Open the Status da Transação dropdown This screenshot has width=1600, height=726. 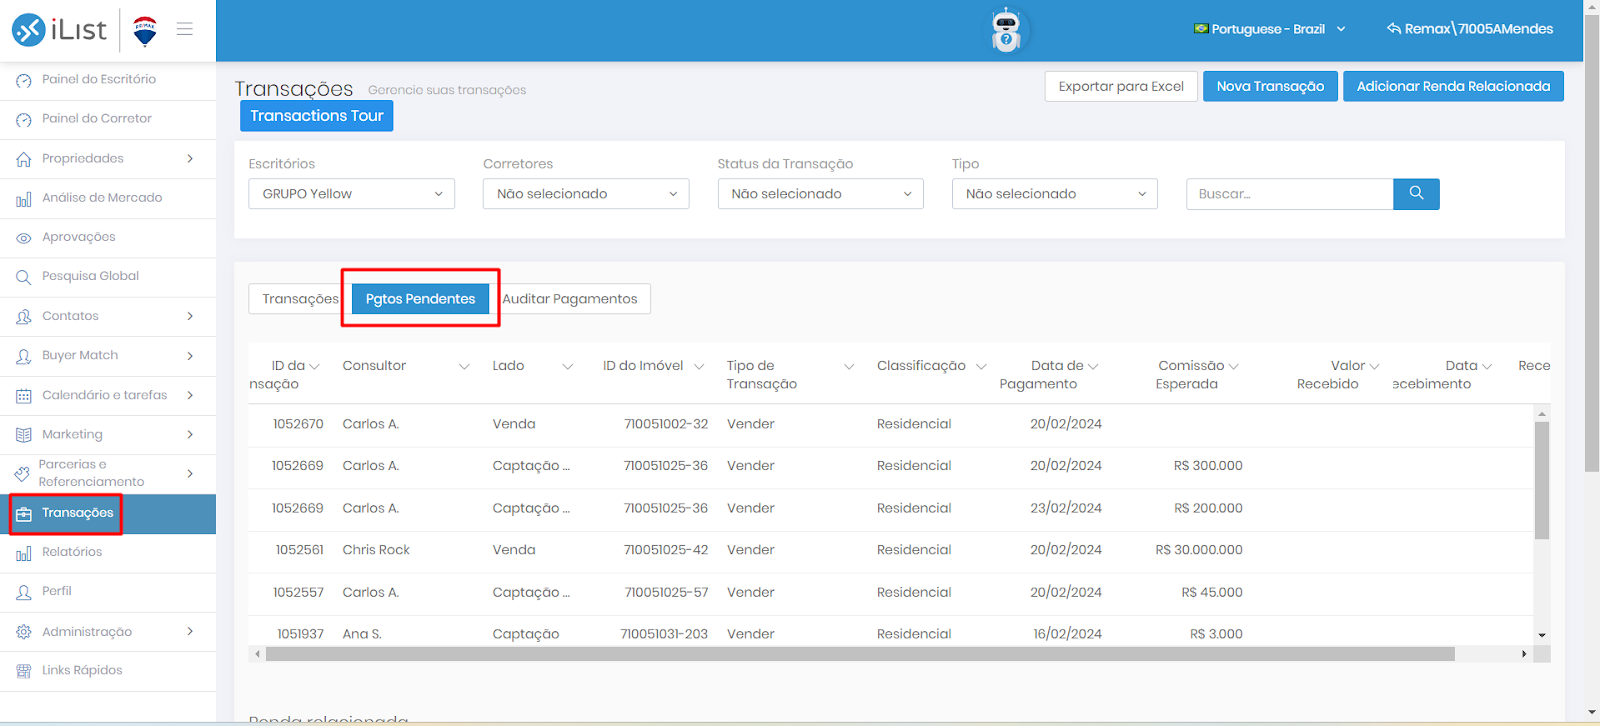(820, 194)
